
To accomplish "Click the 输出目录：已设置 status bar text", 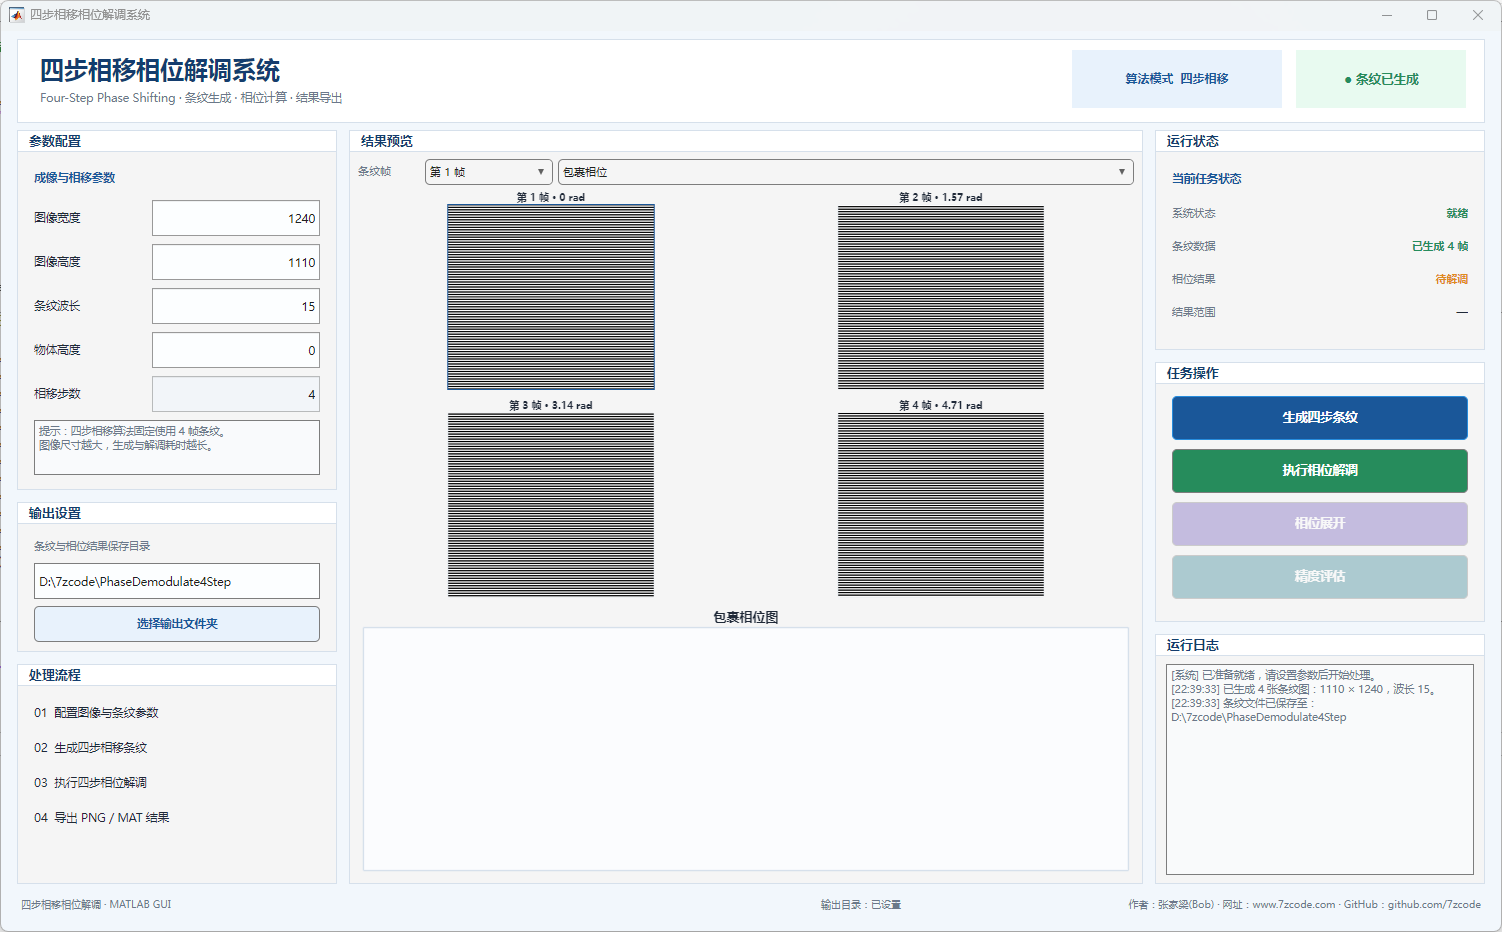I will [x=861, y=905].
